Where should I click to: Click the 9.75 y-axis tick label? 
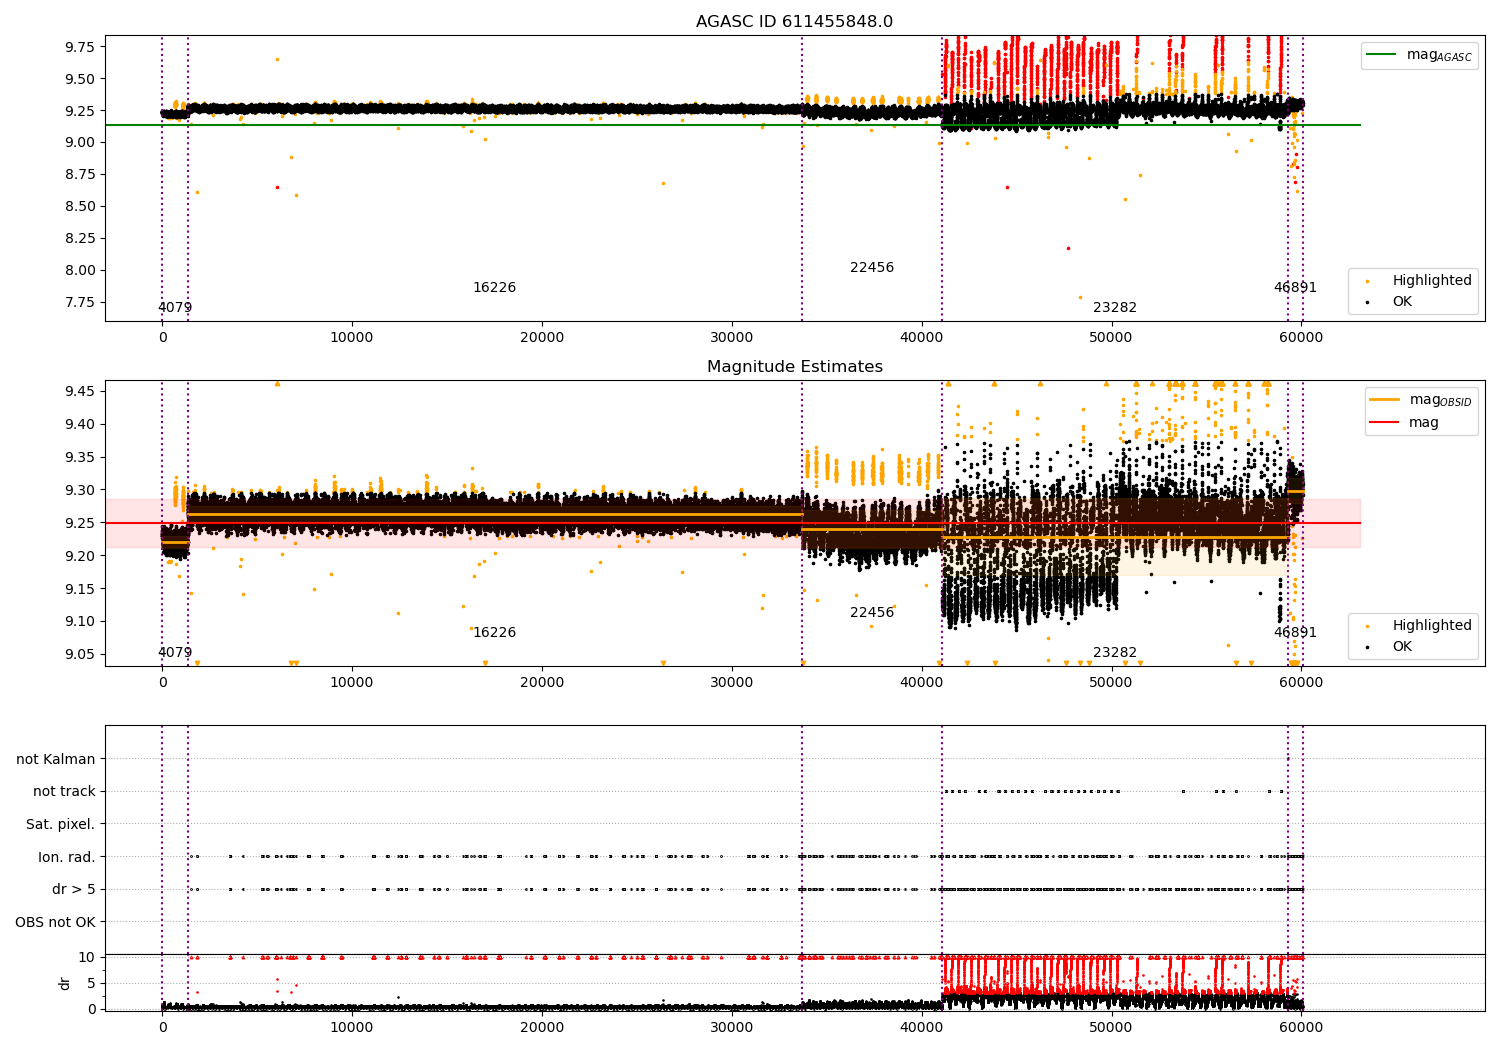pos(81,47)
